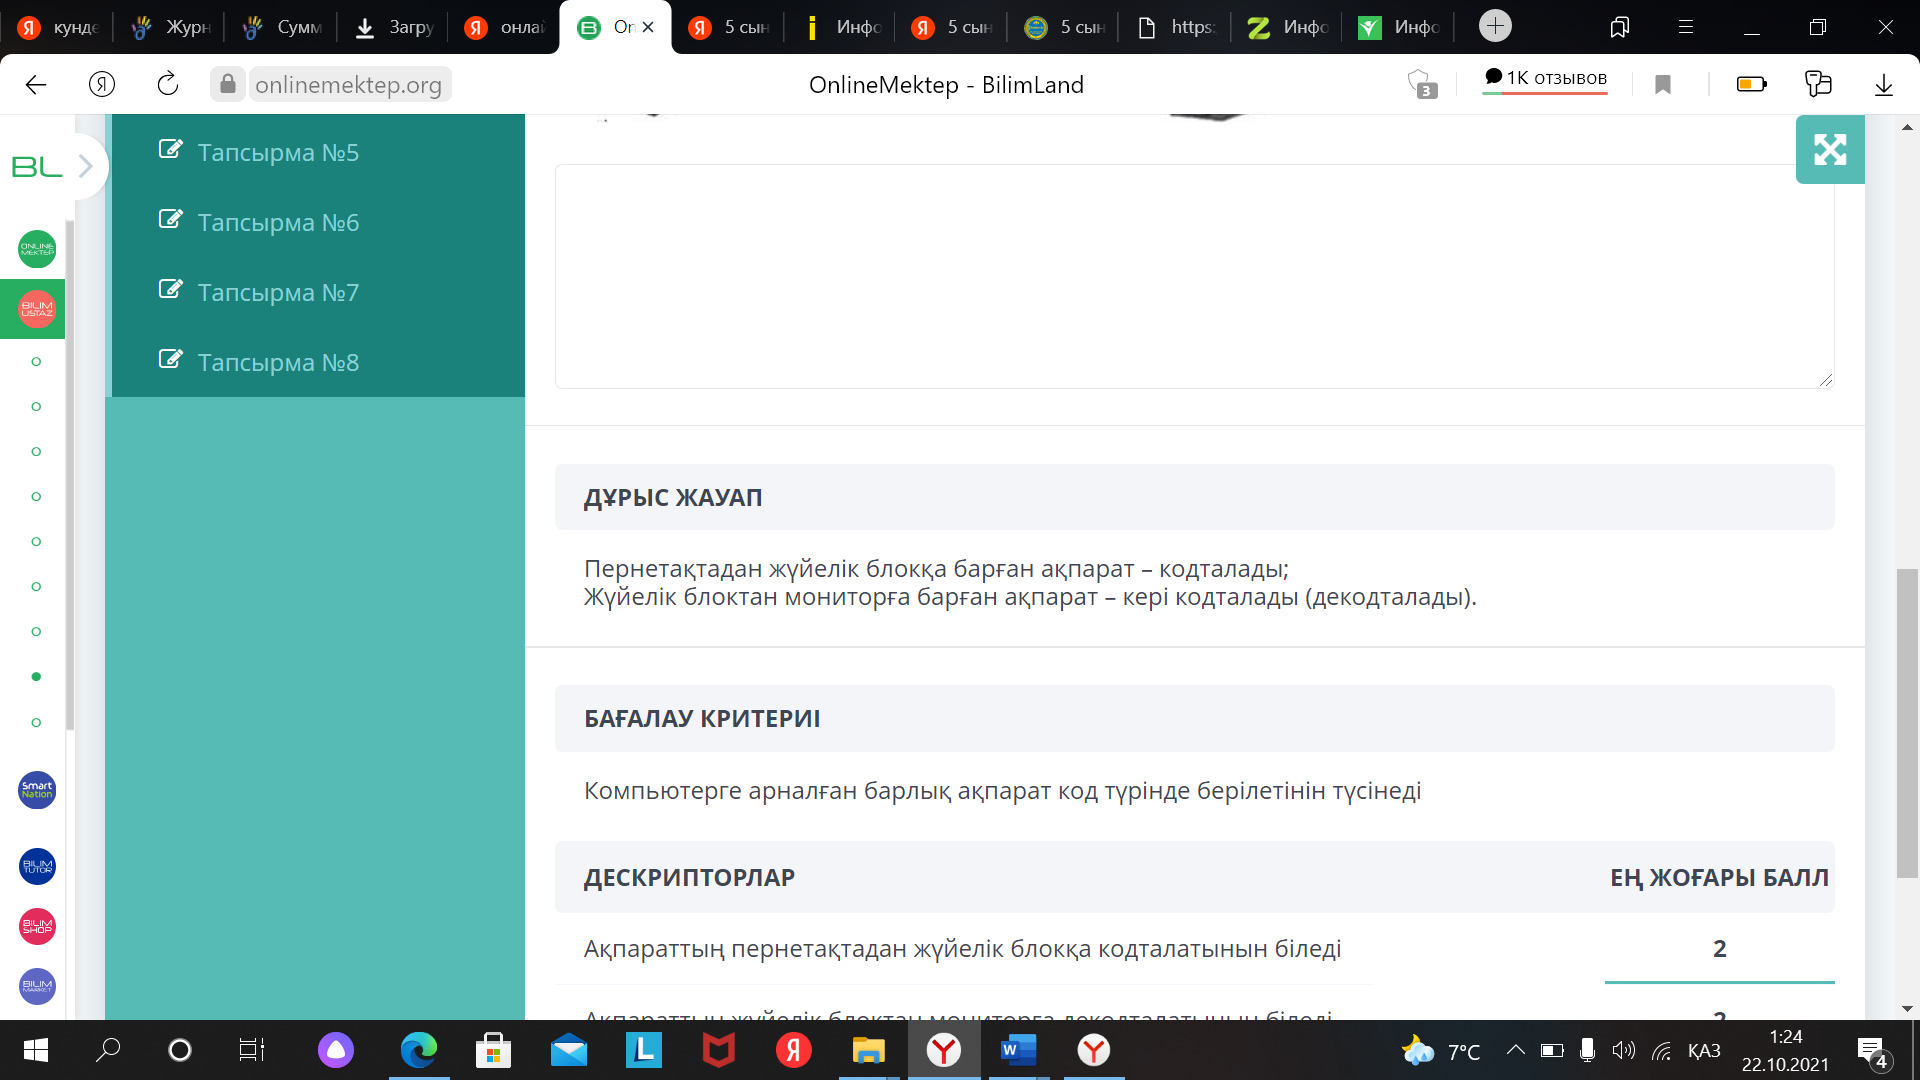Open the 1K отзывов reviews link

[x=1545, y=78]
